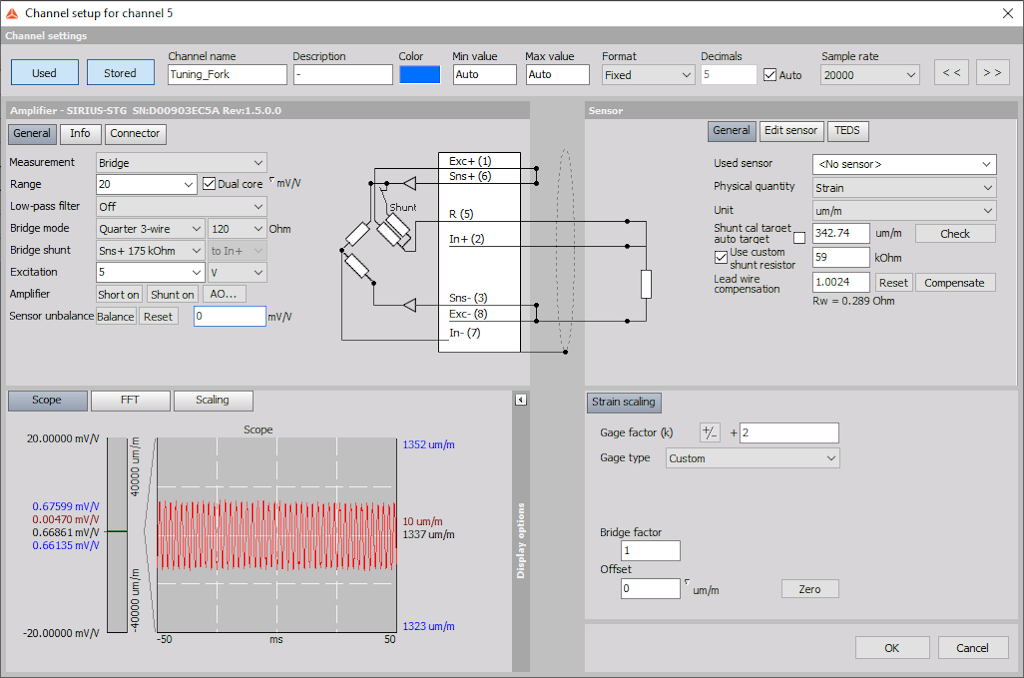
Task: Toggle gage factor sign with +/- button
Action: [709, 432]
